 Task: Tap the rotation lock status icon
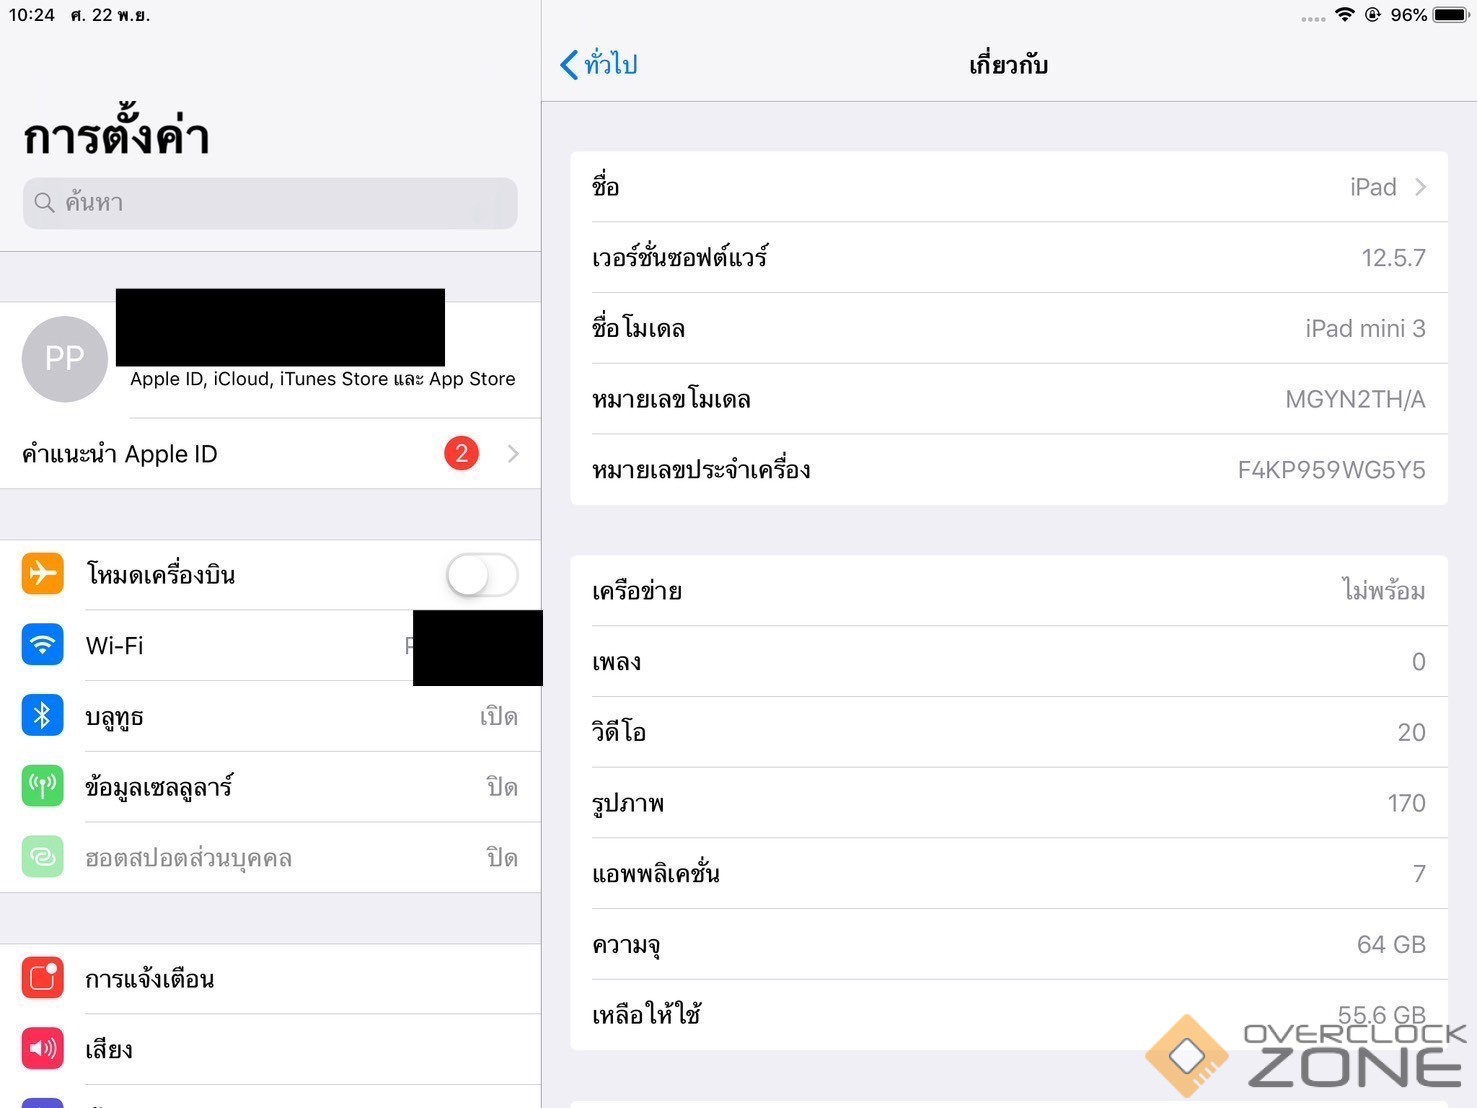[x=1373, y=15]
